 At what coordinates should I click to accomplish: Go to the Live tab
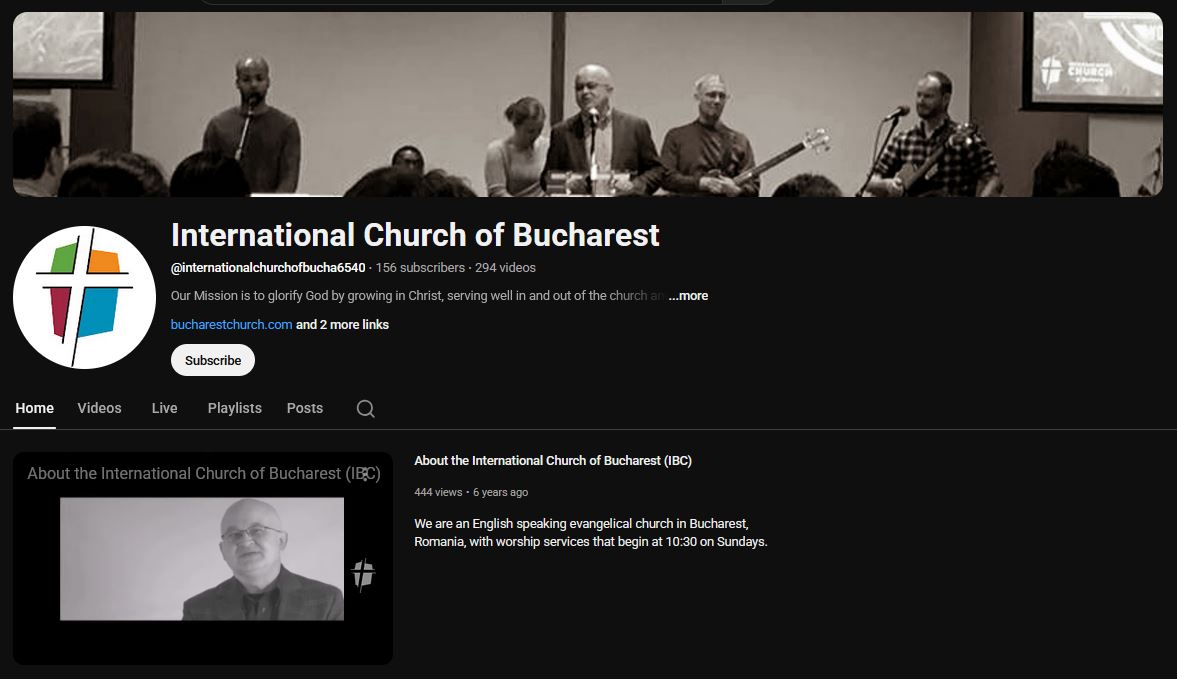pos(164,408)
